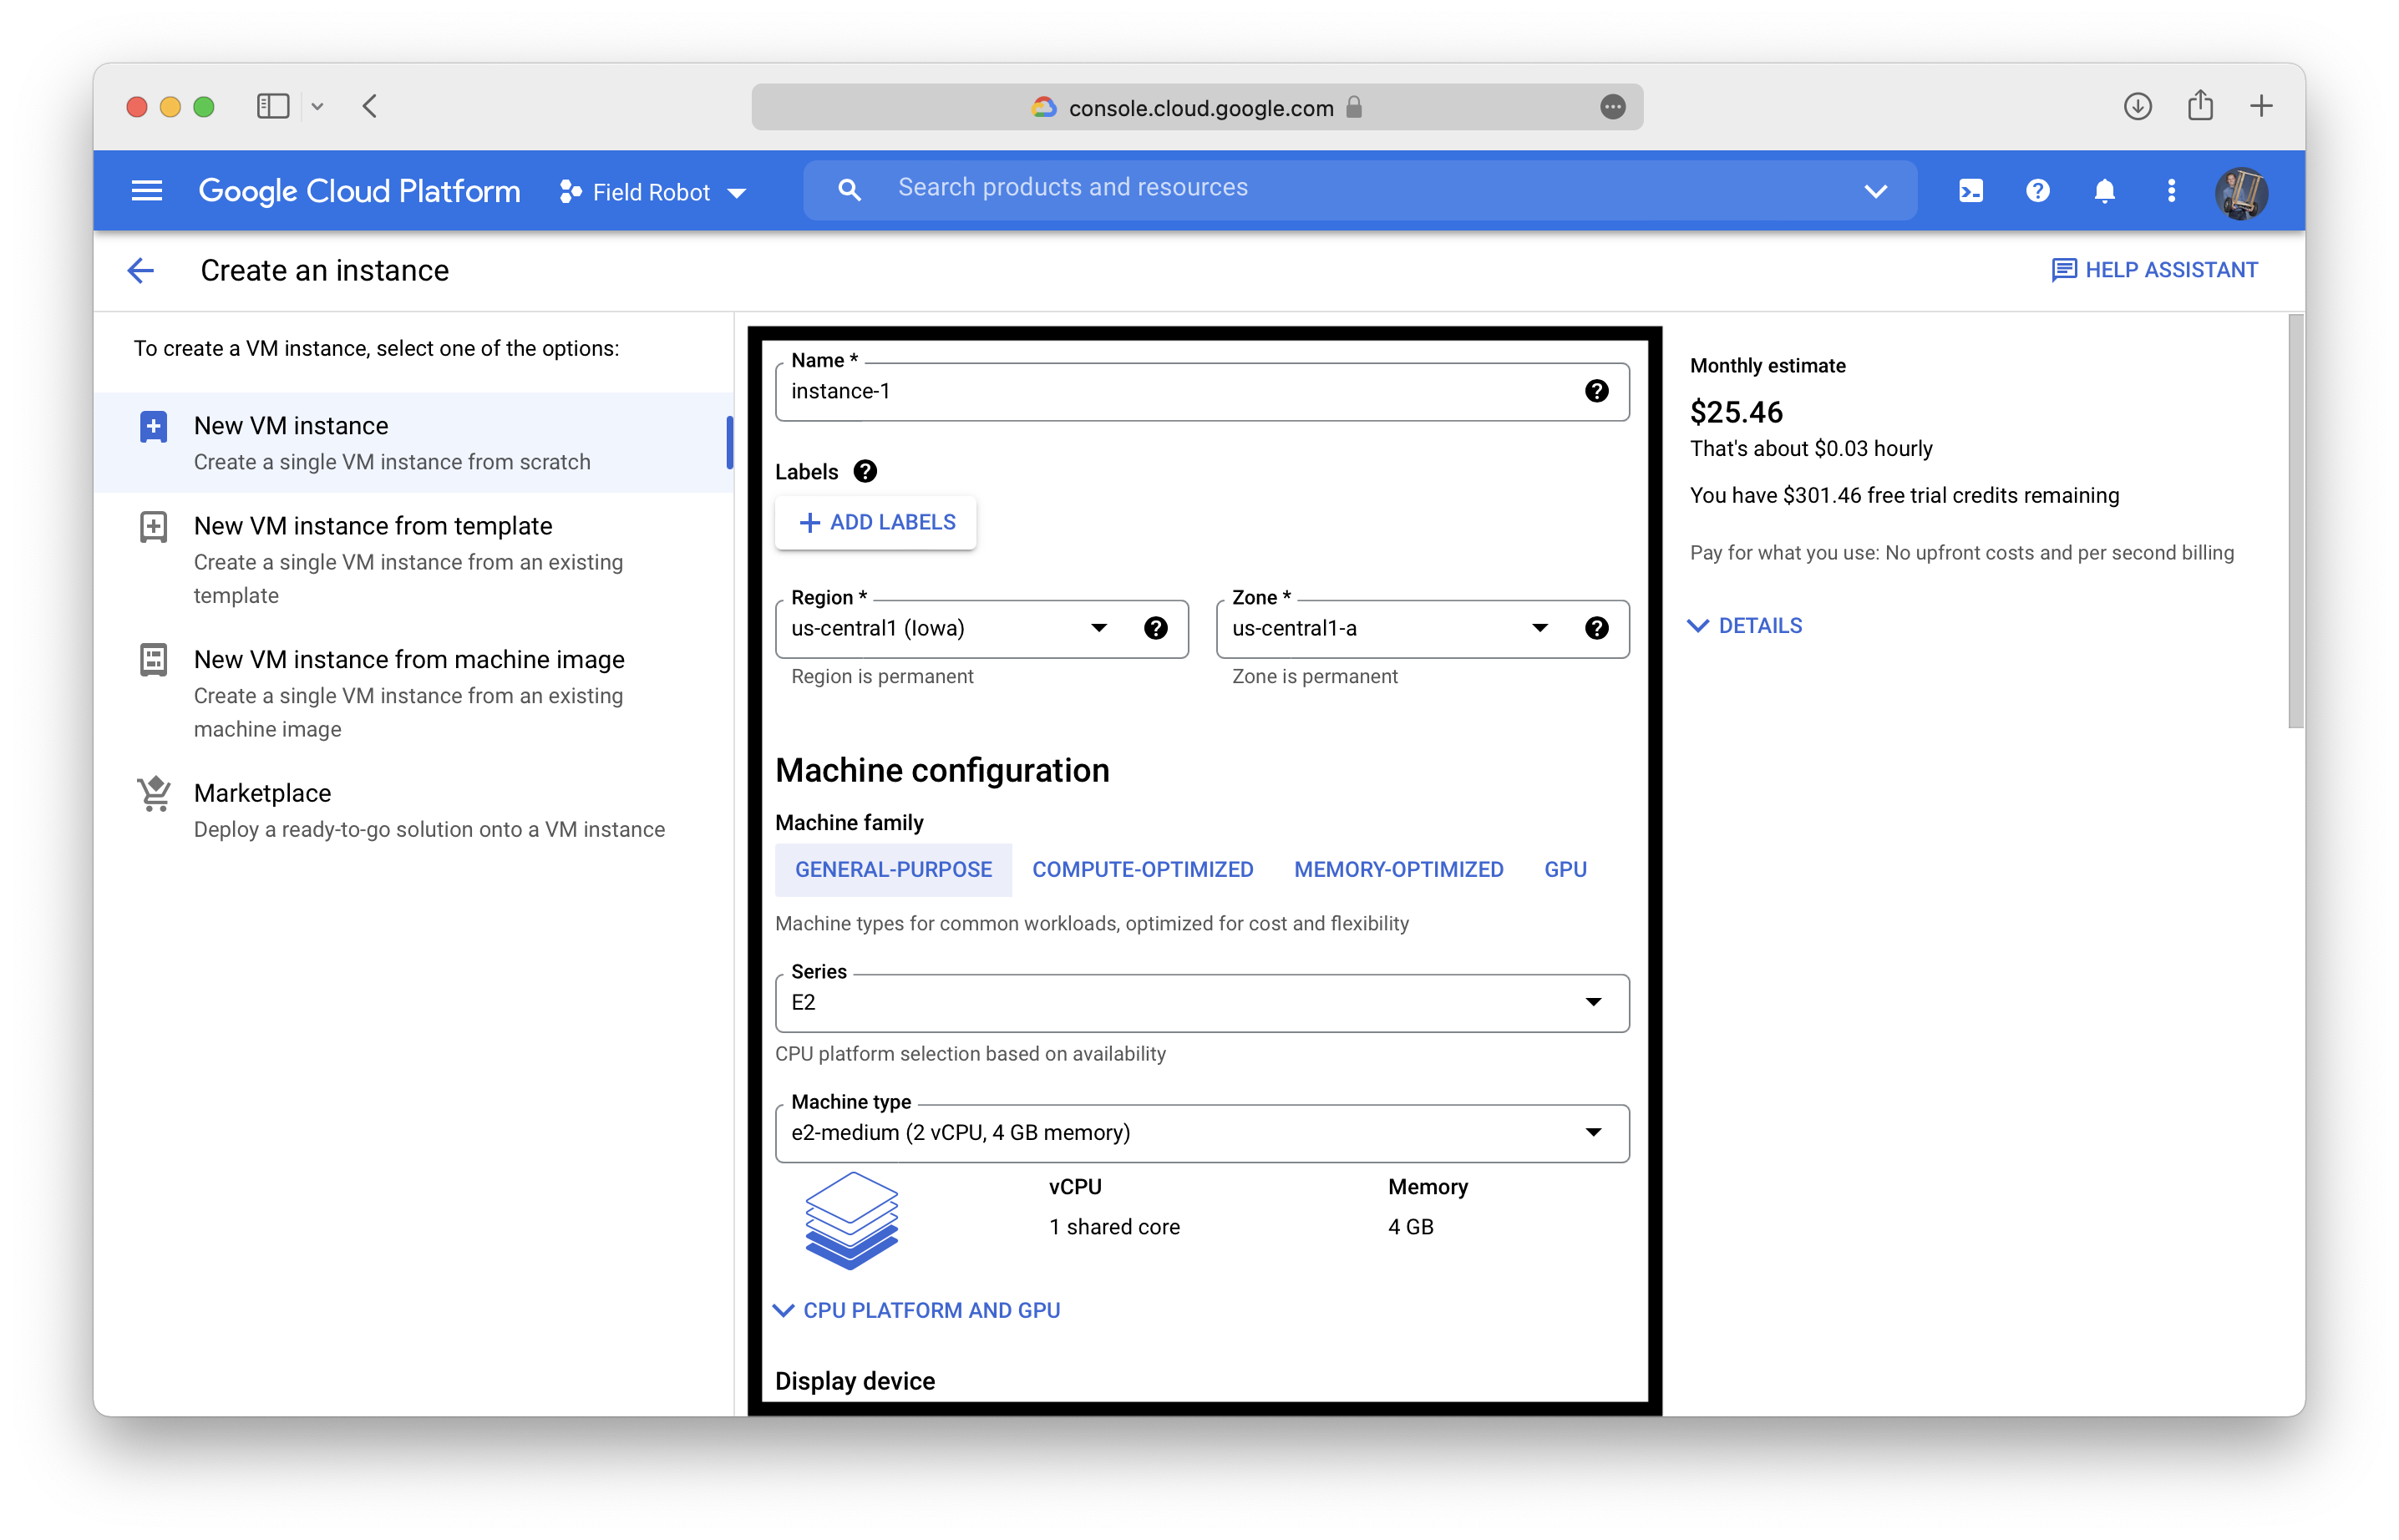Click the free trial credits remaining text
Viewport: 2399px width, 1540px height.
click(x=1904, y=496)
